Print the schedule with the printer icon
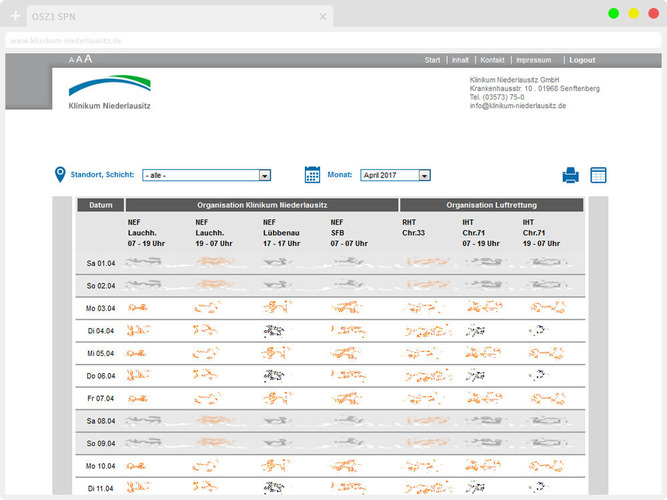This screenshot has height=500, width=667. pos(570,175)
